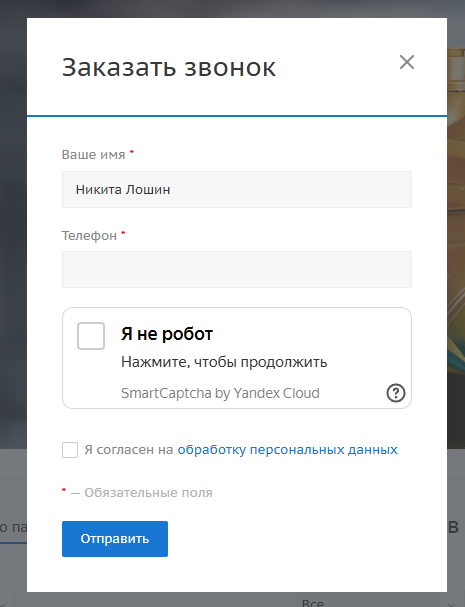Open the Все dropdown behind the dialog
The height and width of the screenshot is (607, 465).
368,600
